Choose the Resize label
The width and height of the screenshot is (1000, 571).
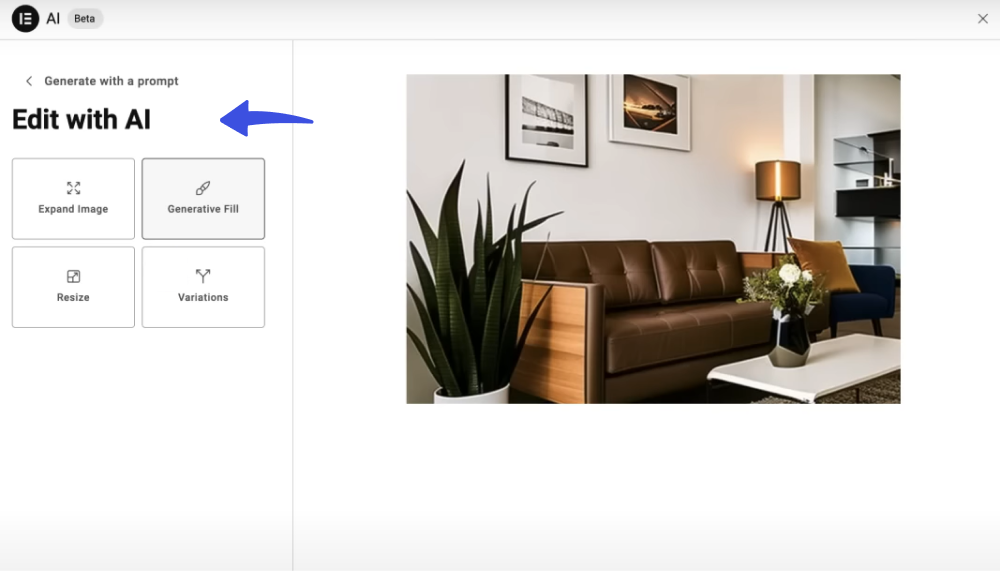pos(73,297)
